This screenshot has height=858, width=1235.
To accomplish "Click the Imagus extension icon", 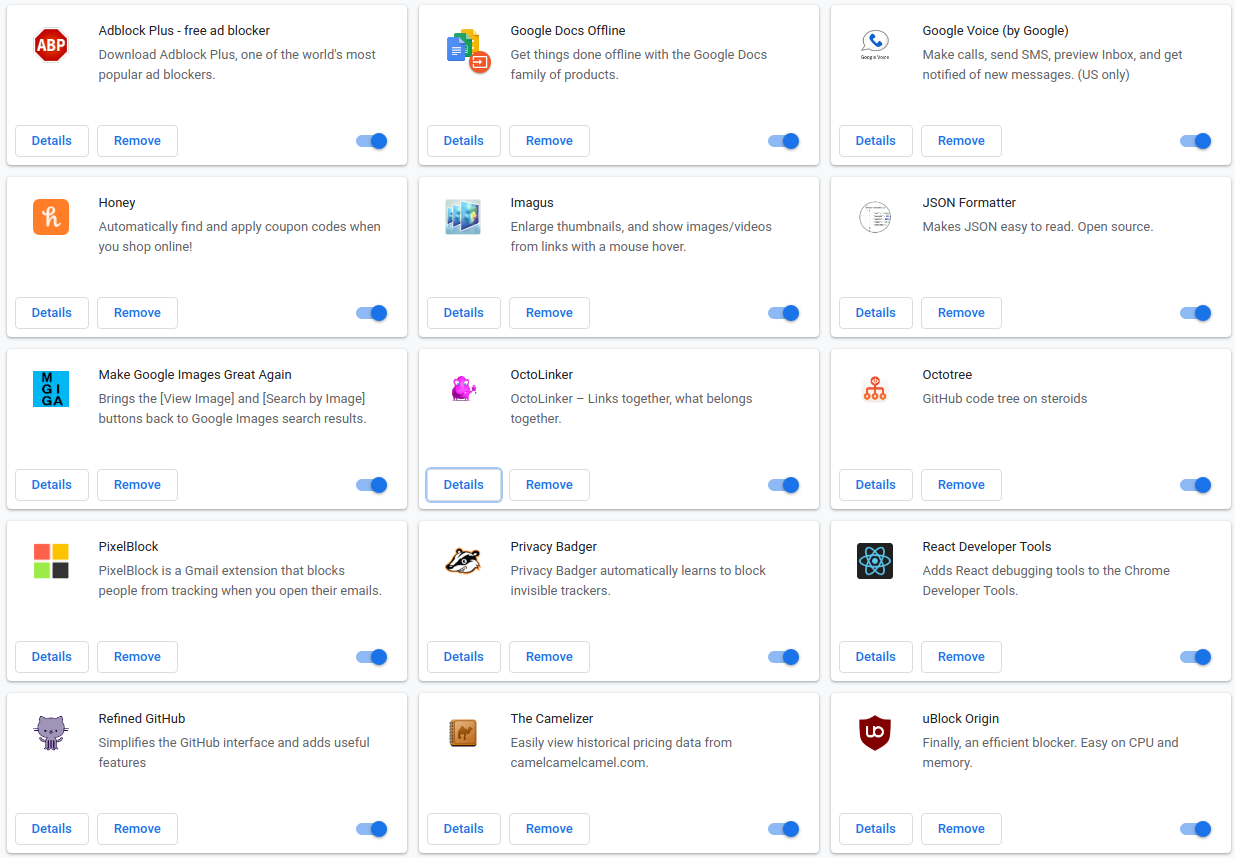I will tap(463, 217).
